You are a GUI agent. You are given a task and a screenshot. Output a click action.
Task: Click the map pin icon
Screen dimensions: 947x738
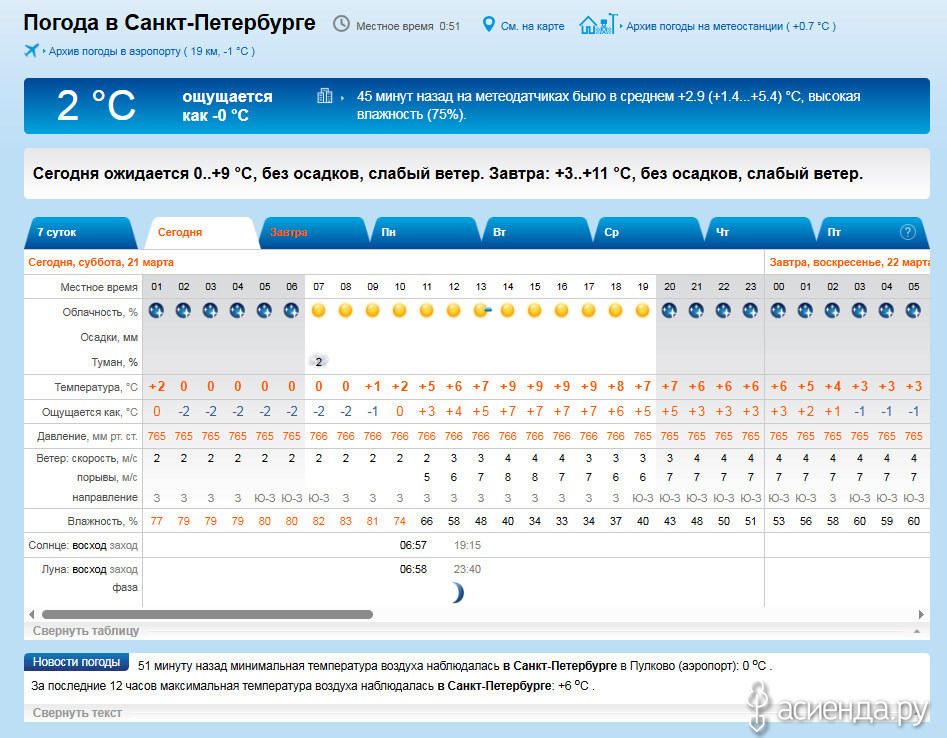[489, 24]
